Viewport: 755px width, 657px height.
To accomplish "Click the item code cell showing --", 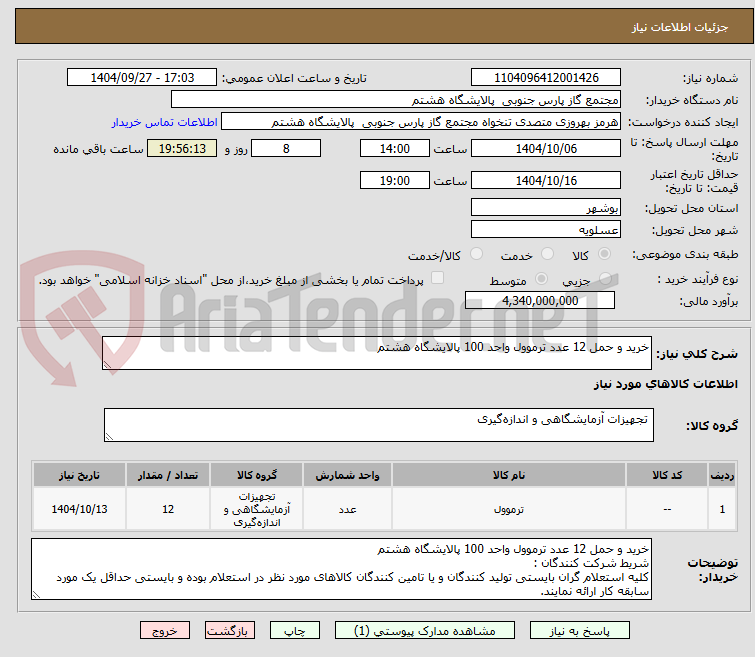I will pyautogui.click(x=667, y=509).
